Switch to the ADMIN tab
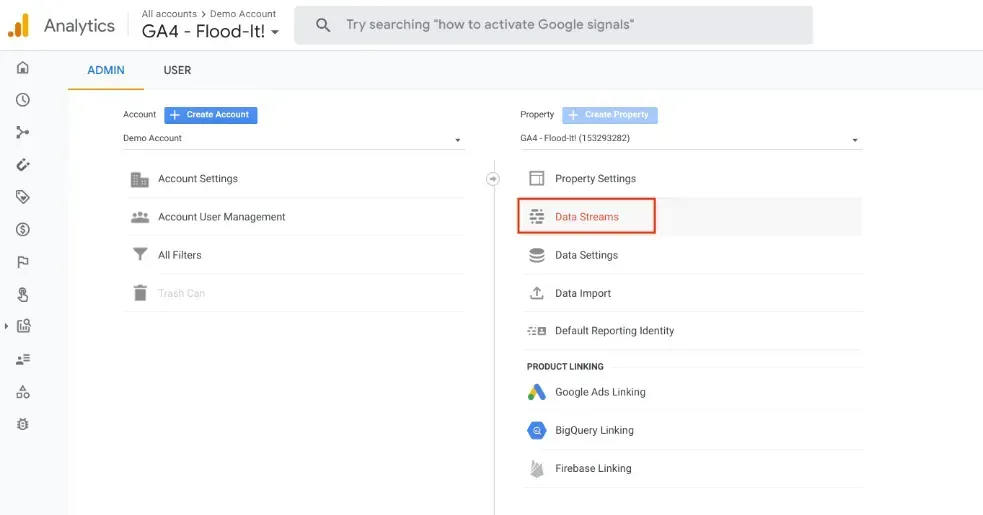Screen dimensions: 983x515 [106, 70]
